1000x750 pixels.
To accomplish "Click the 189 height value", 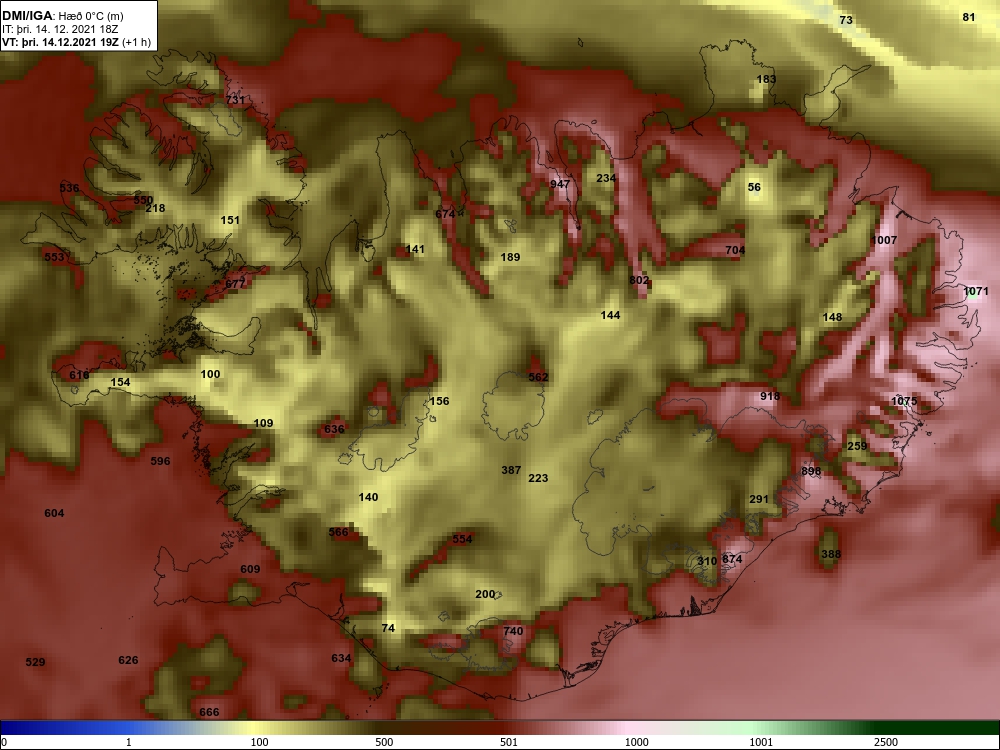I will click(x=510, y=257).
